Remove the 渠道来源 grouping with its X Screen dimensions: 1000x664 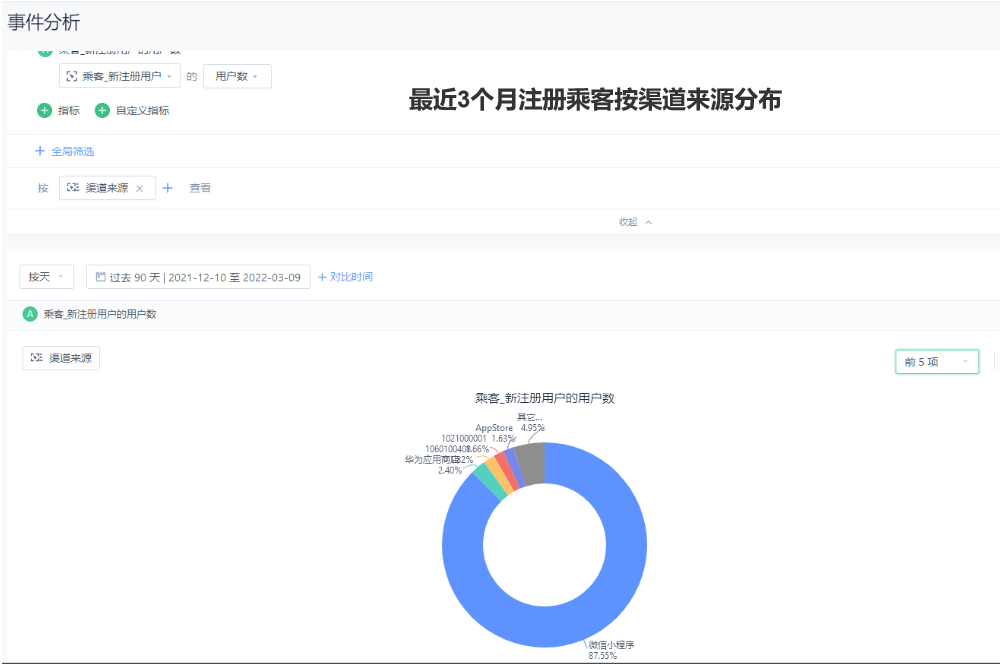click(x=139, y=188)
